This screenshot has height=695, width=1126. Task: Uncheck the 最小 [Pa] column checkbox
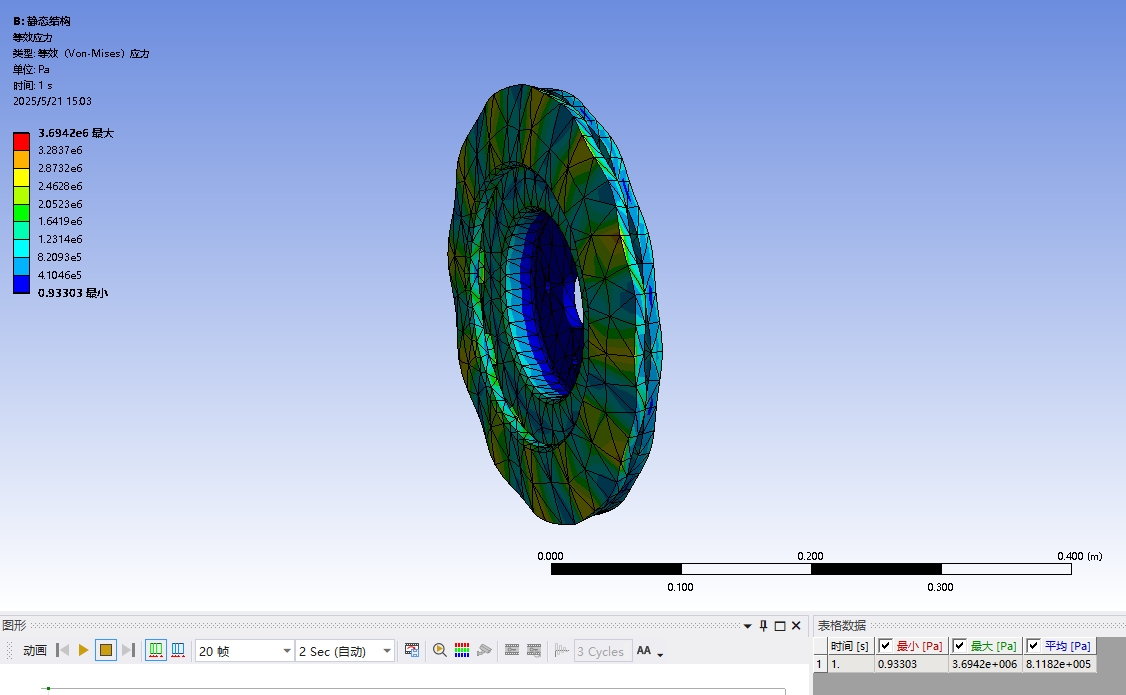(885, 646)
